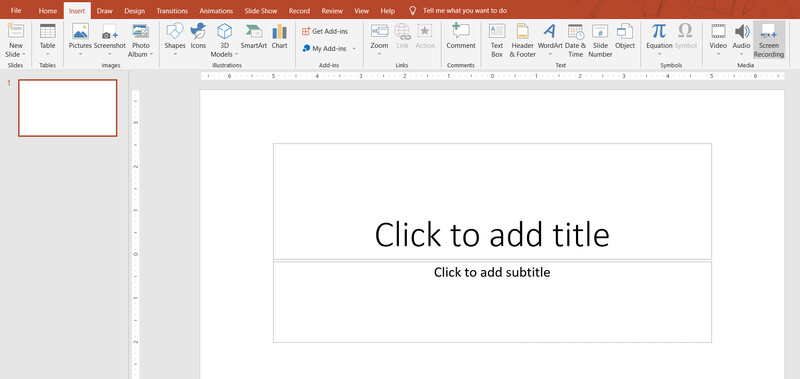Expand the My Add-ins dropdown arrow
The height and width of the screenshot is (379, 800).
354,49
